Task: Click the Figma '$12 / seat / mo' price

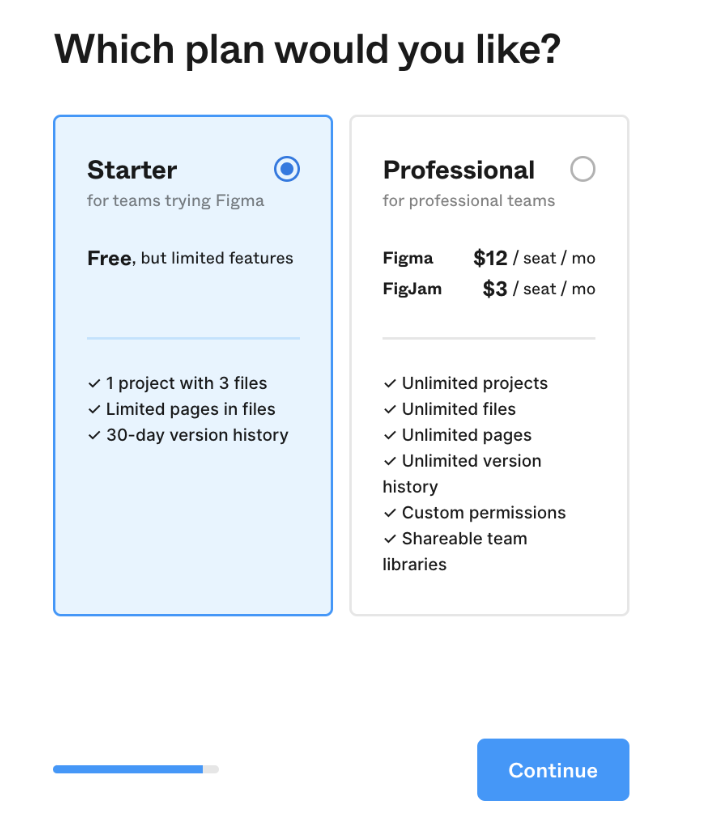Action: [x=534, y=258]
